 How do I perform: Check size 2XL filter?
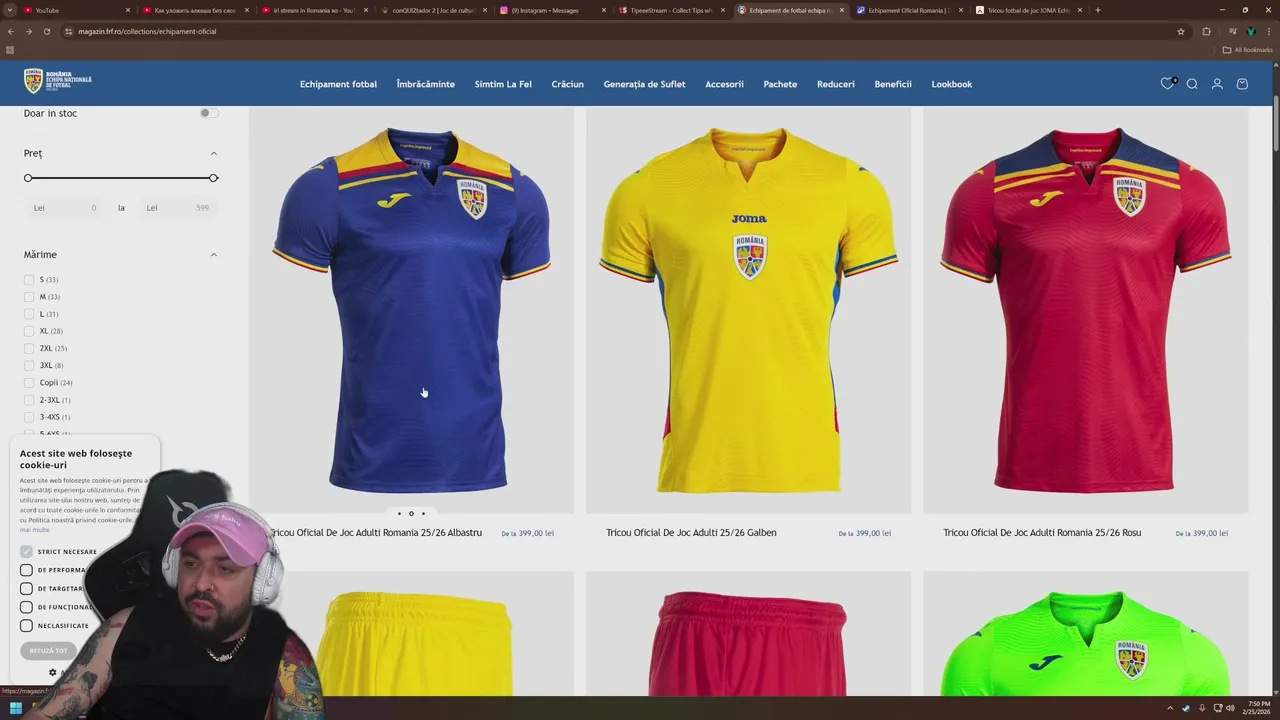click(29, 348)
